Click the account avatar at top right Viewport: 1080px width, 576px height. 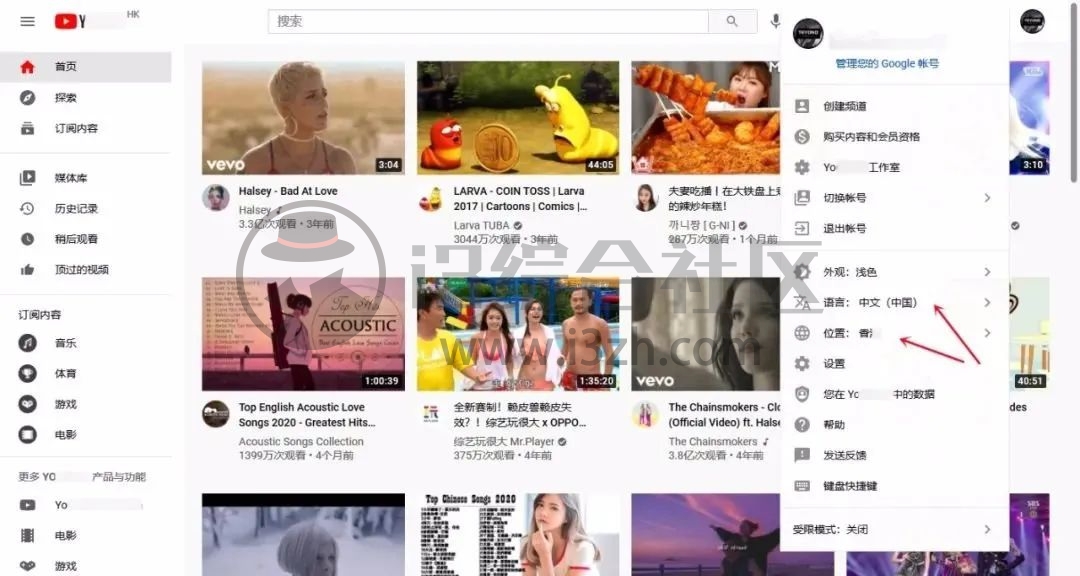click(1032, 21)
